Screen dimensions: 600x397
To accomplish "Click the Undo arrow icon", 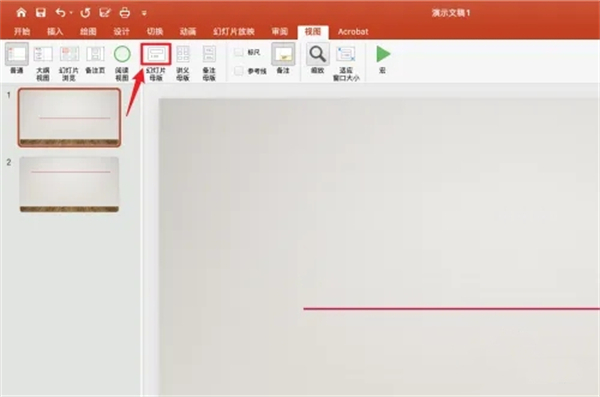I will pyautogui.click(x=60, y=13).
